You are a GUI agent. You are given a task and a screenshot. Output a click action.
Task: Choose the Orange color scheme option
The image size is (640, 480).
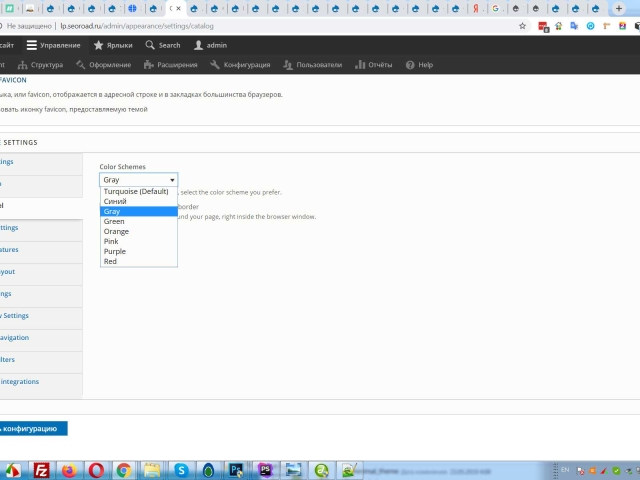pyautogui.click(x=116, y=231)
